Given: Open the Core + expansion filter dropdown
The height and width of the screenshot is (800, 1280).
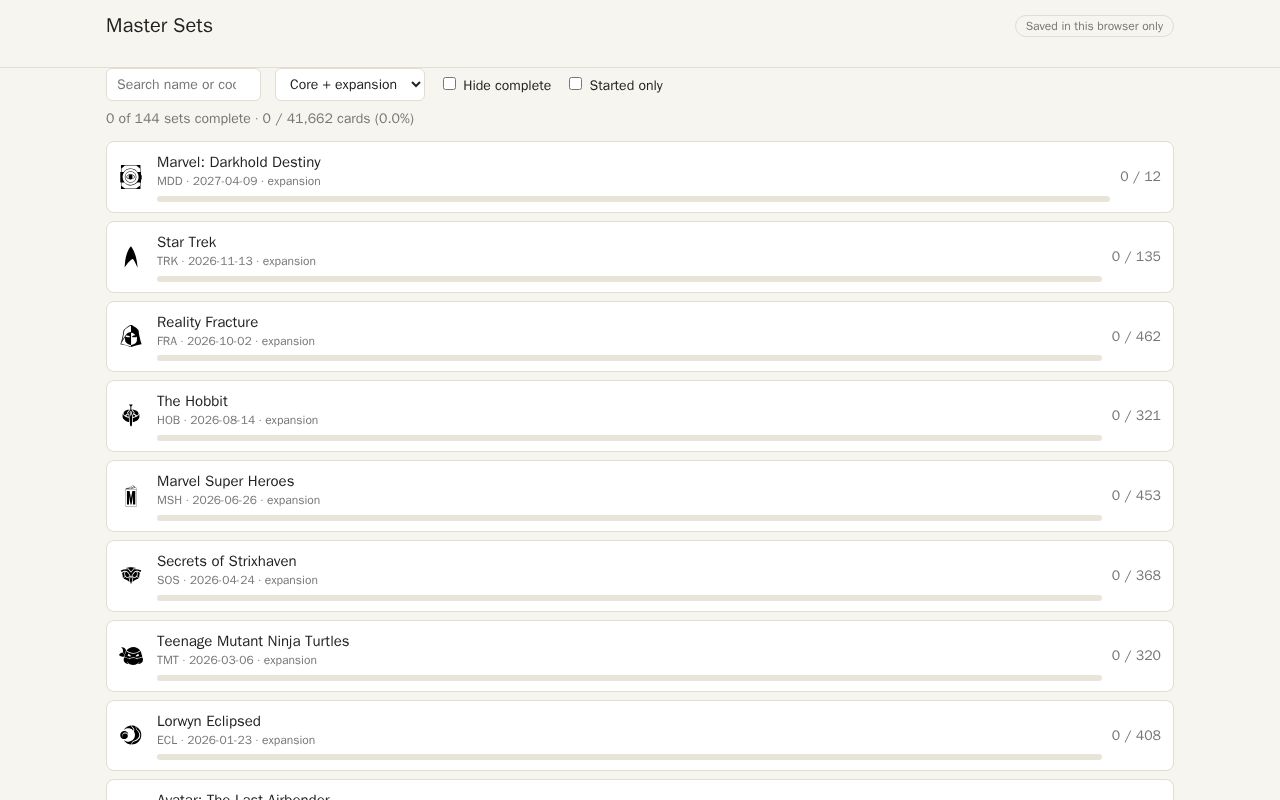Looking at the screenshot, I should pyautogui.click(x=350, y=84).
